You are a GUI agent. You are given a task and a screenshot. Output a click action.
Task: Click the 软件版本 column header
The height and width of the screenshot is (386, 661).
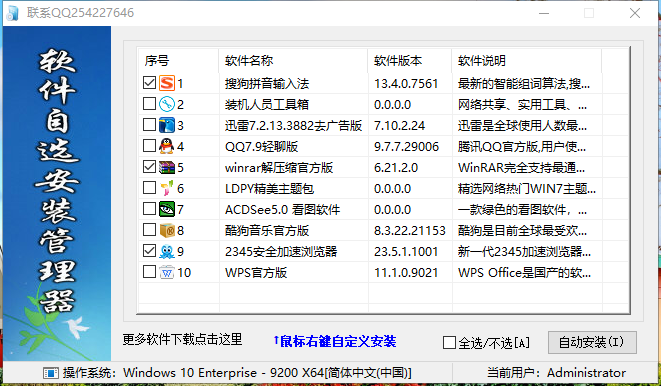409,61
